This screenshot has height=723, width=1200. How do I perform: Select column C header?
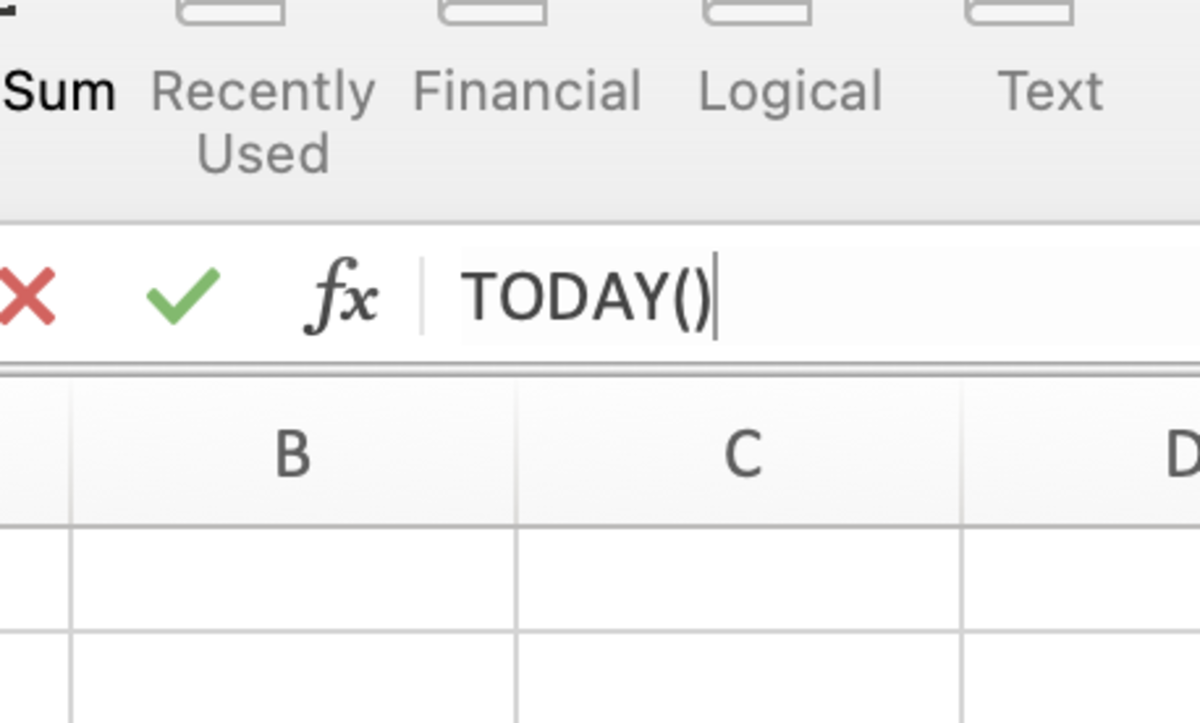(x=739, y=453)
